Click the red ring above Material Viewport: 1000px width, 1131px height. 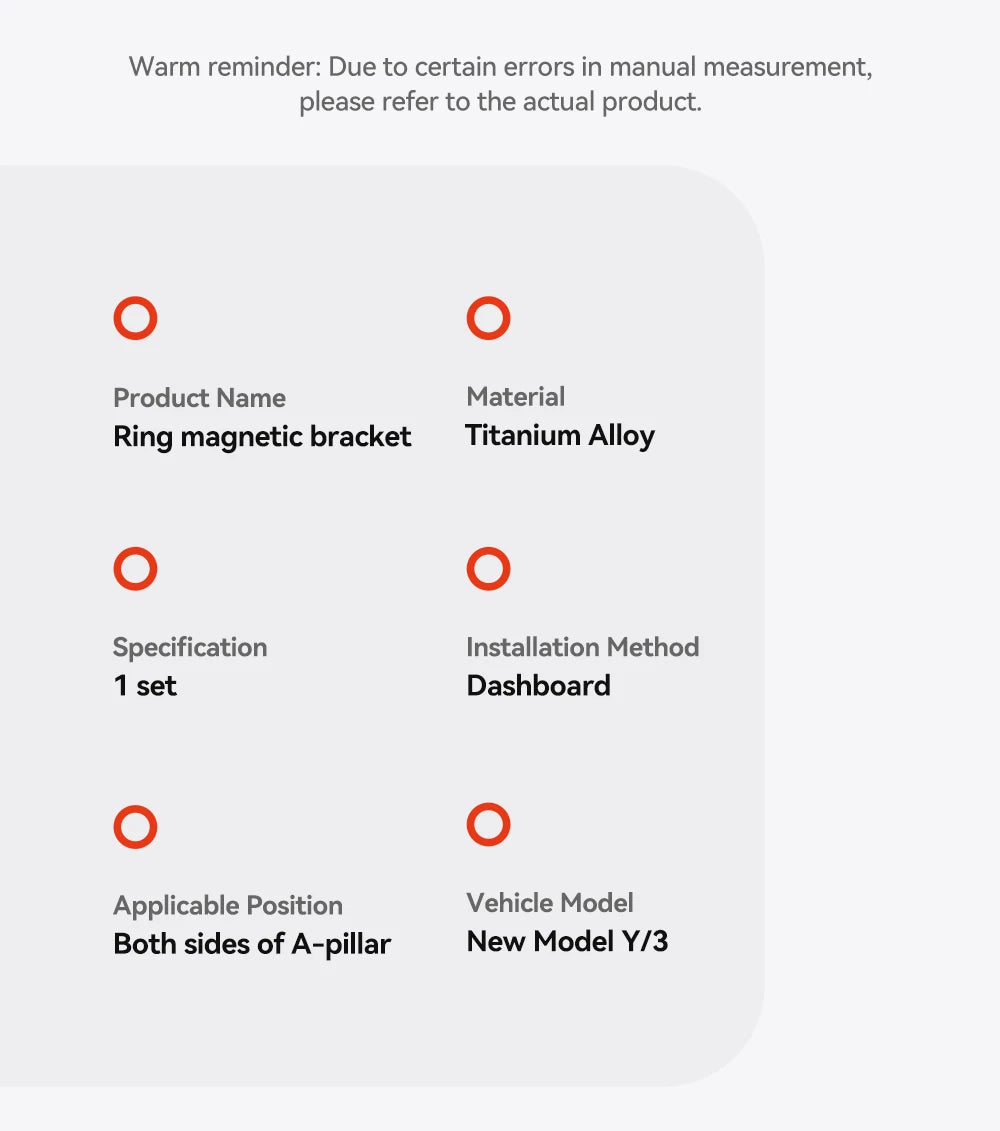pos(488,319)
